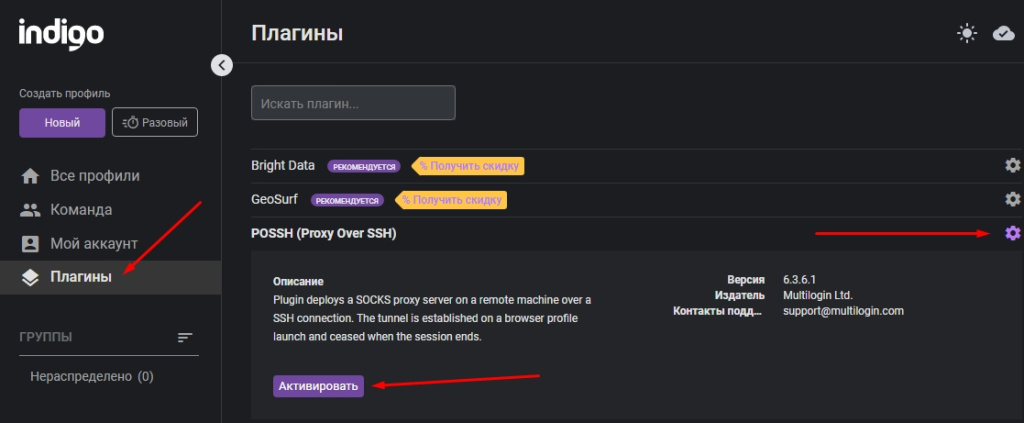
Task: Click РЕКОМЕНДУЕТСЯ badge next to GeoSurf
Action: (x=347, y=200)
